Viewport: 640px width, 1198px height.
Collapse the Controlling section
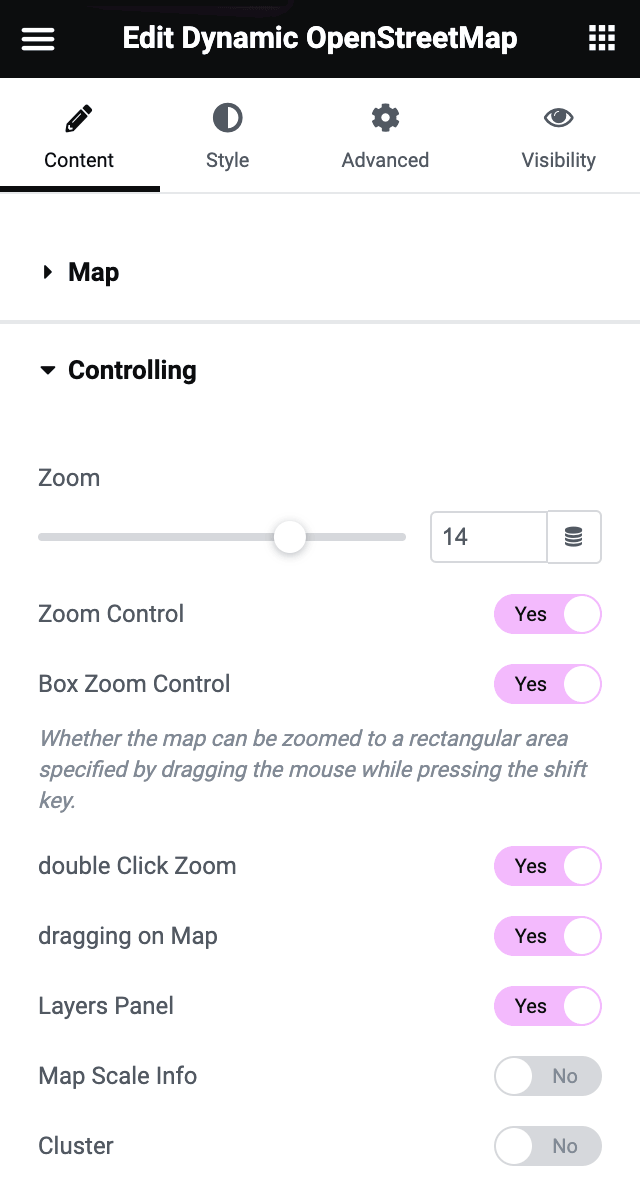click(131, 370)
